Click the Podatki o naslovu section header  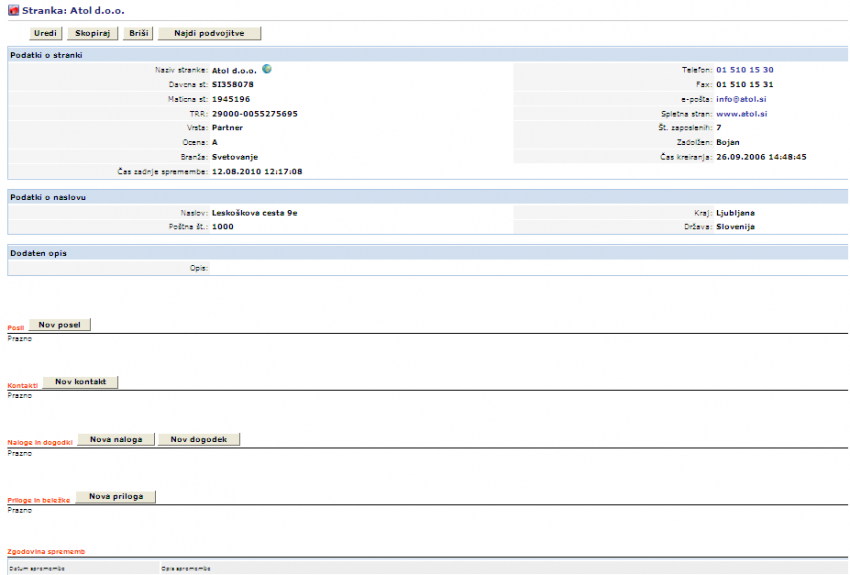[x=47, y=197]
